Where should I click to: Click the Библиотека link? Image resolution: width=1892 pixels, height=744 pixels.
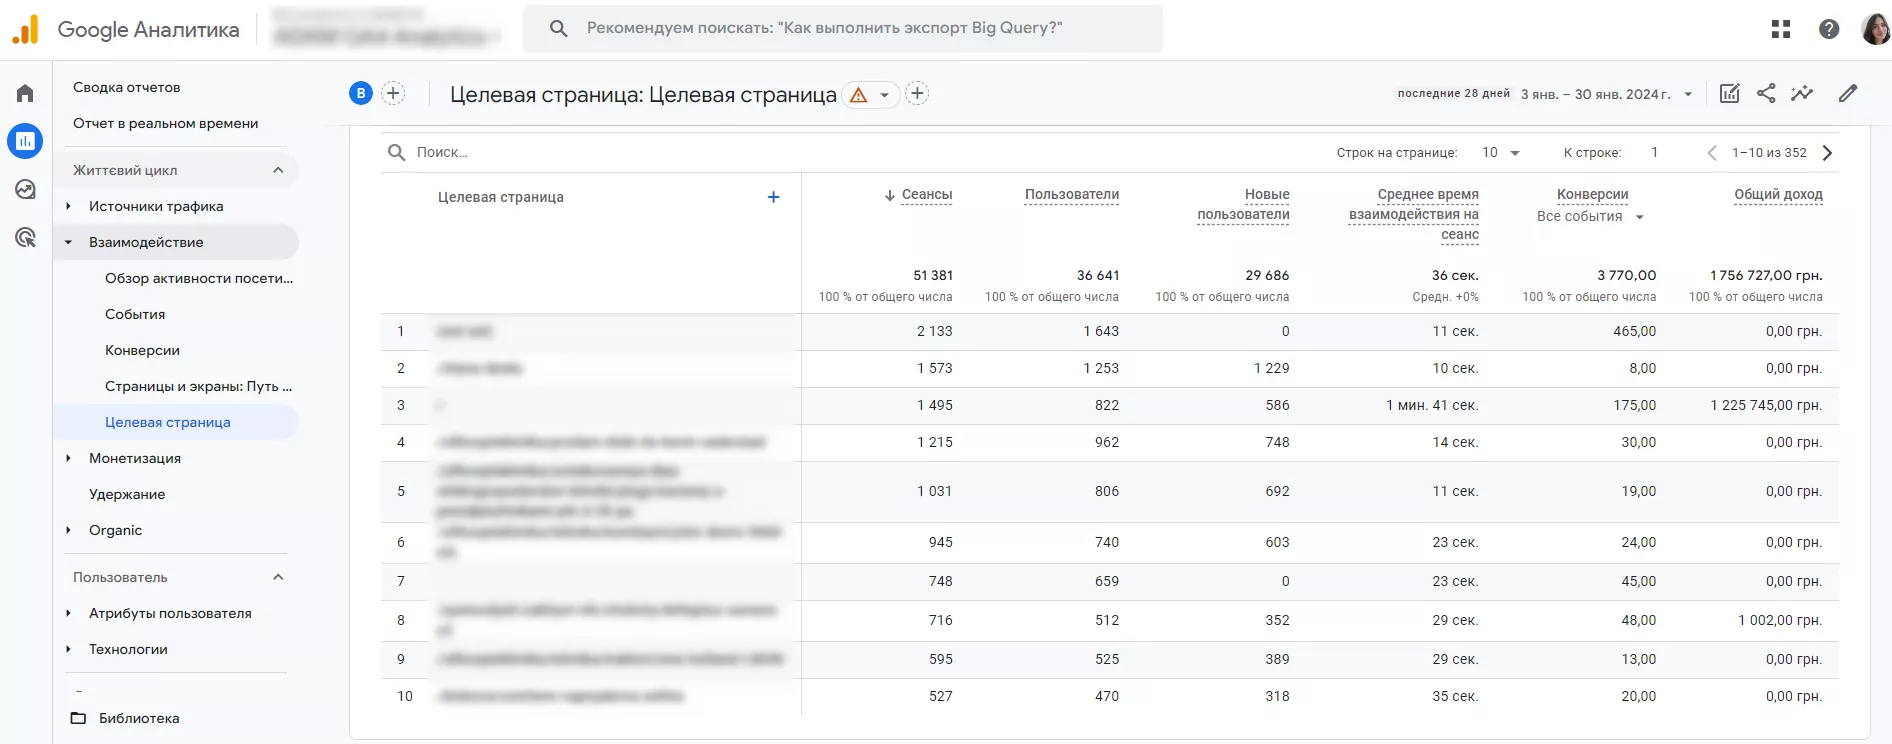[x=139, y=718]
